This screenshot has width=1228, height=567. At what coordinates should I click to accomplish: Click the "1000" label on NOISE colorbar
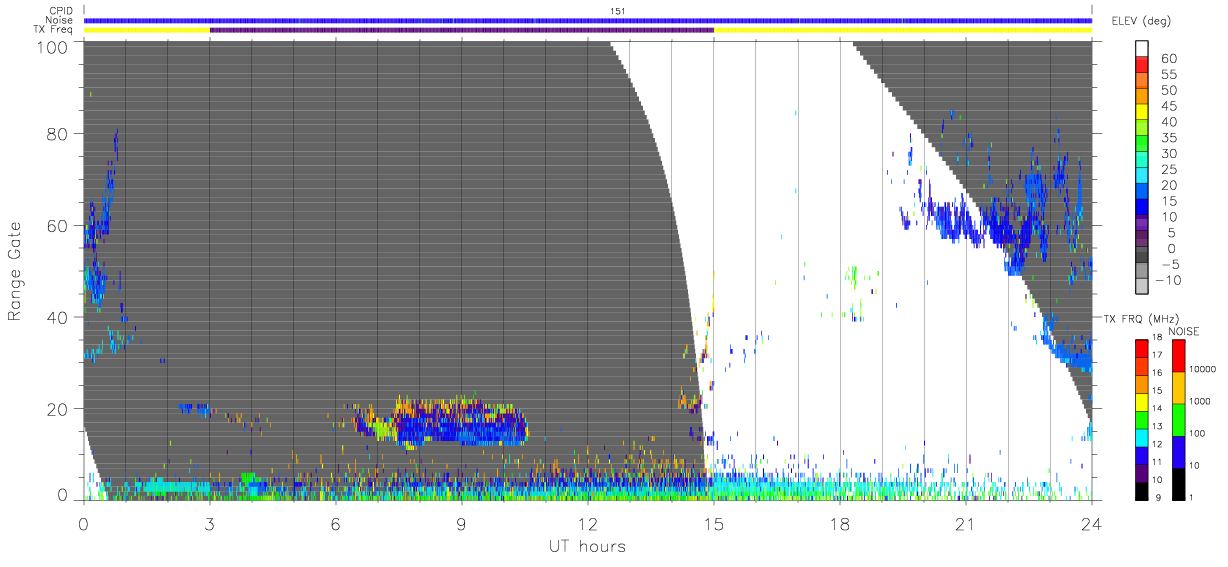coord(1200,401)
